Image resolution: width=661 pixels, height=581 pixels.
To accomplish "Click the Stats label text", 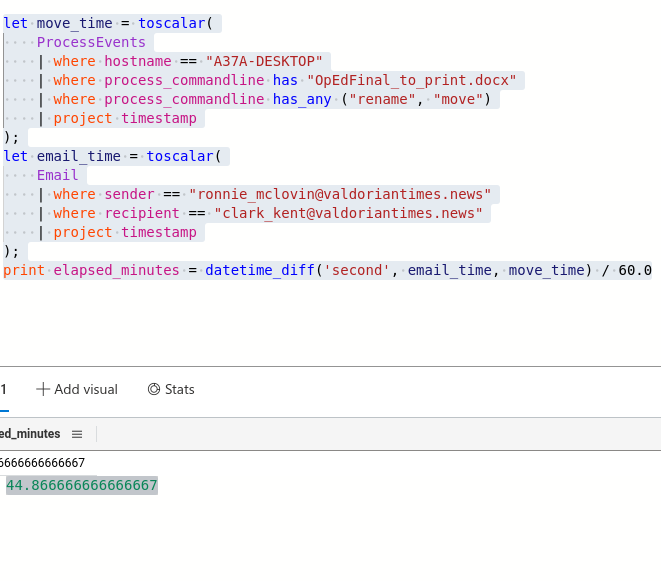I will click(180, 390).
